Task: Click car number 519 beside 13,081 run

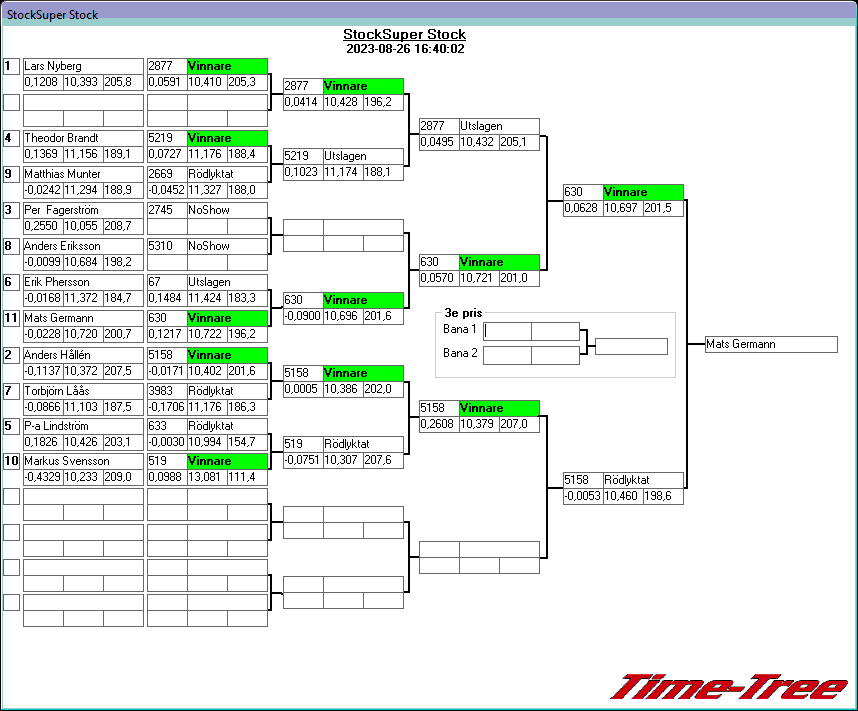Action: pos(167,461)
